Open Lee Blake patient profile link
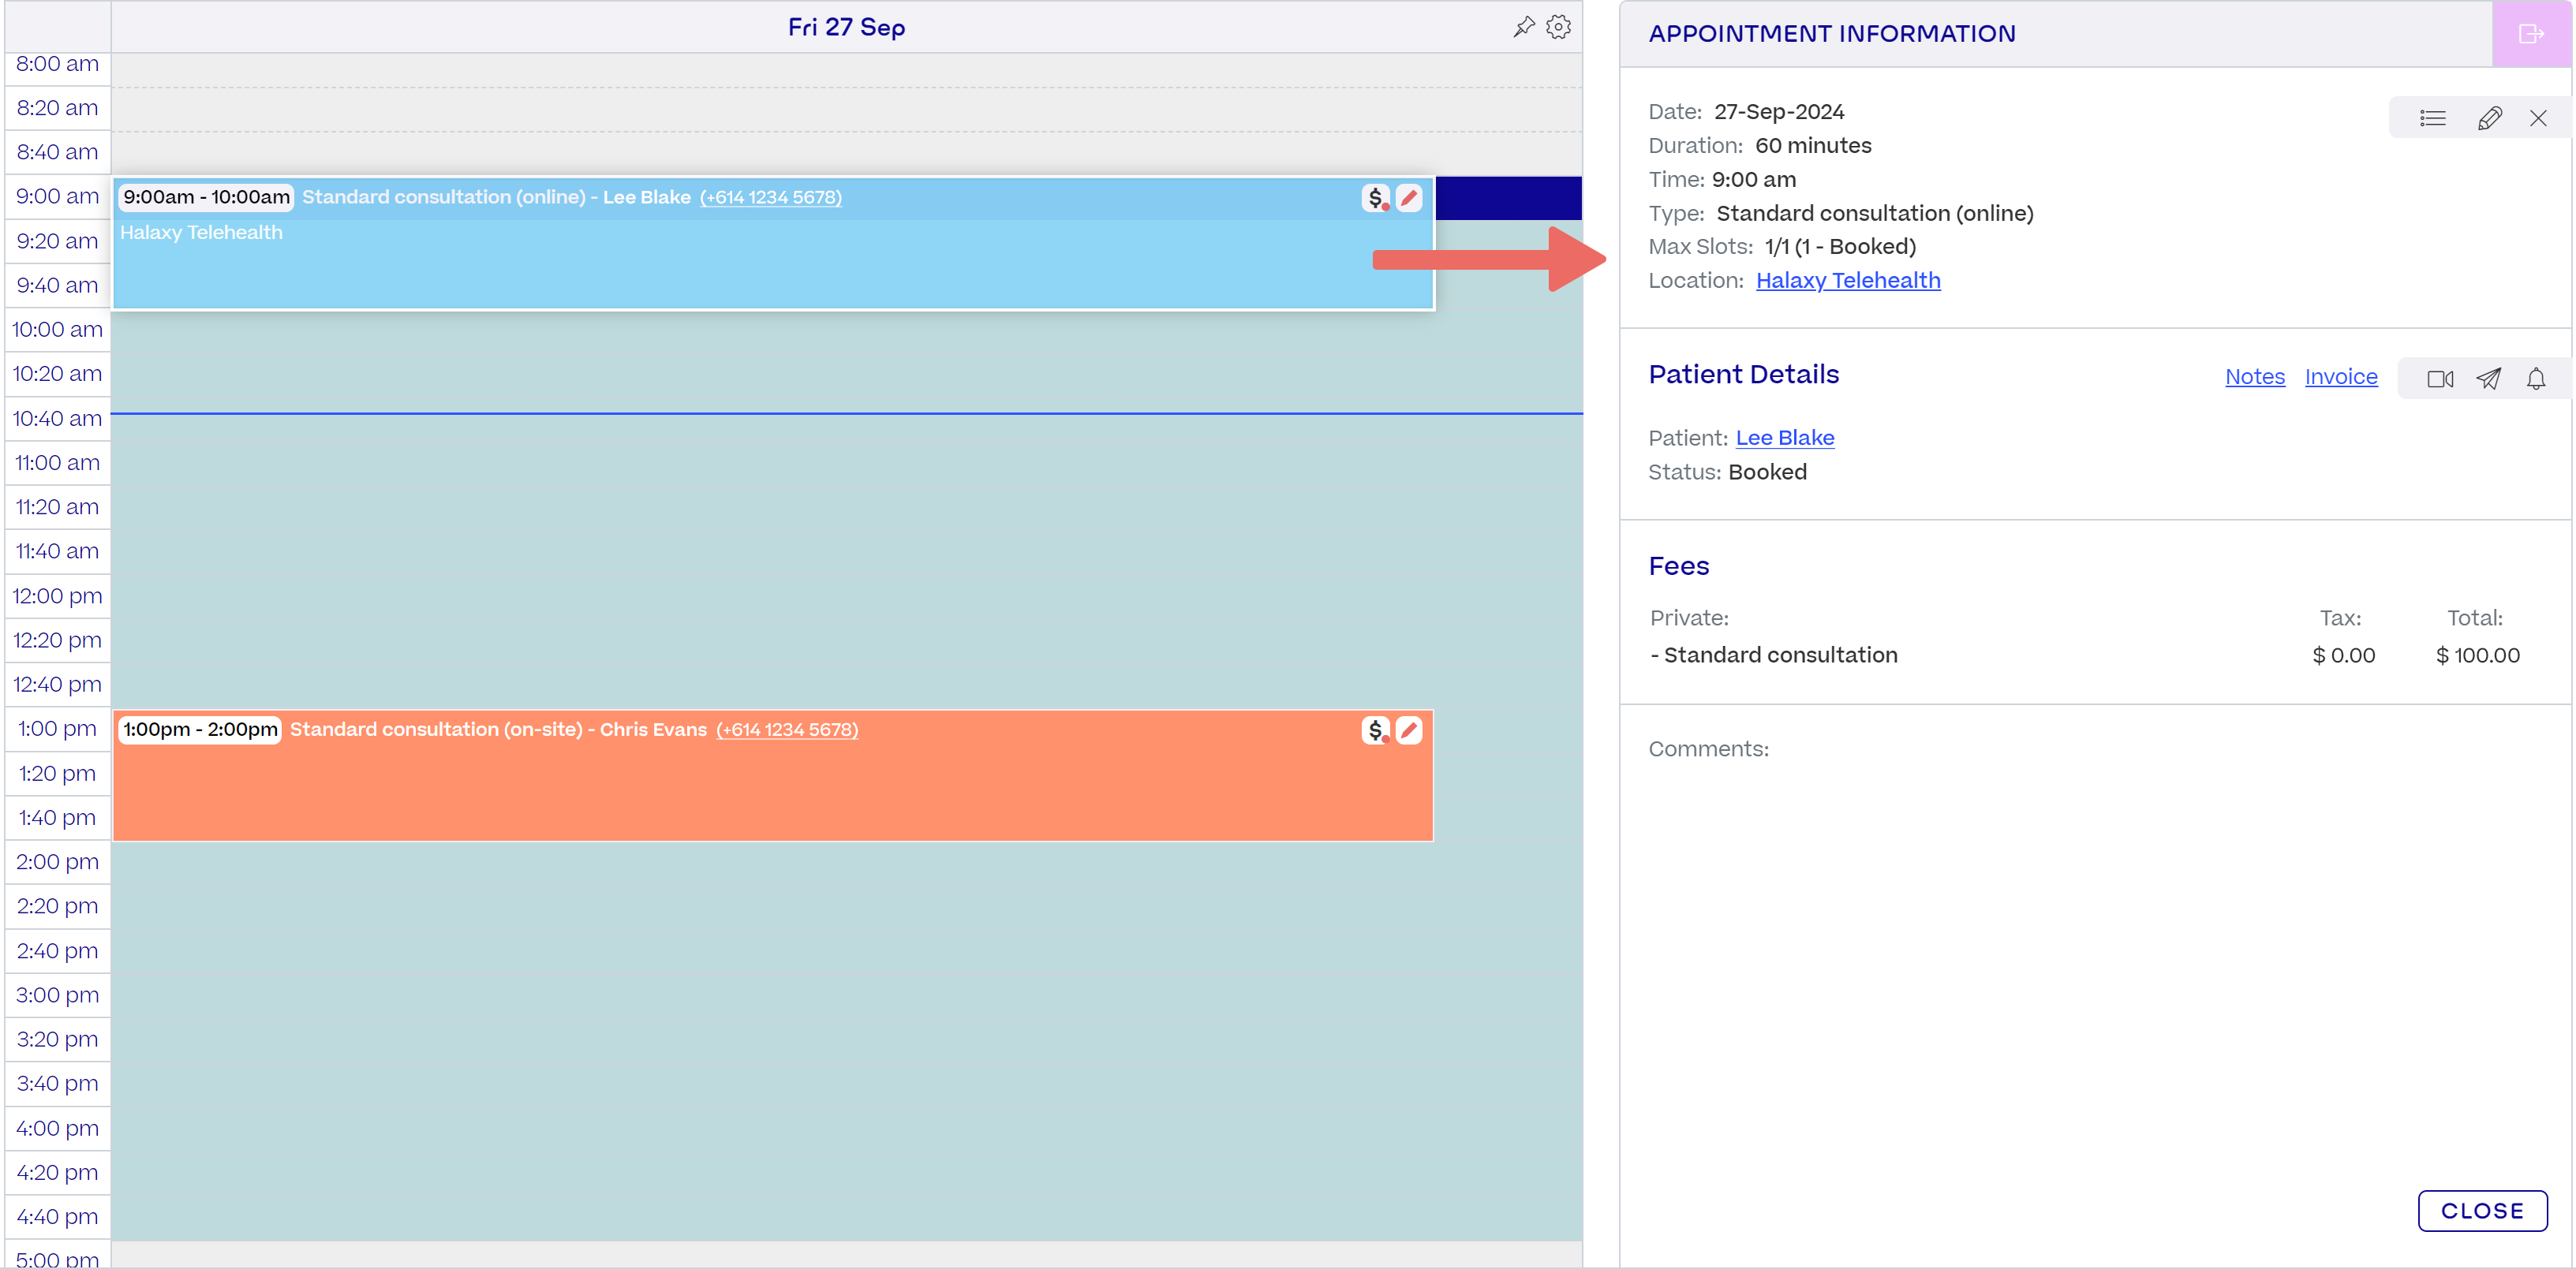 (x=1784, y=438)
